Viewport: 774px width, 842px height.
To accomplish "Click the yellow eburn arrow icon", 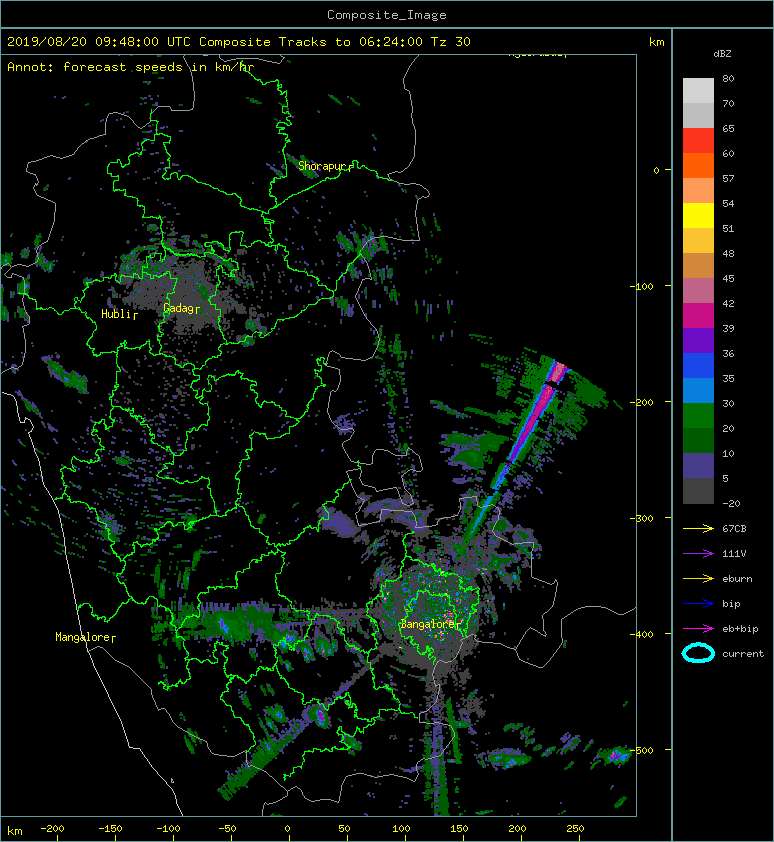I will (x=698, y=579).
